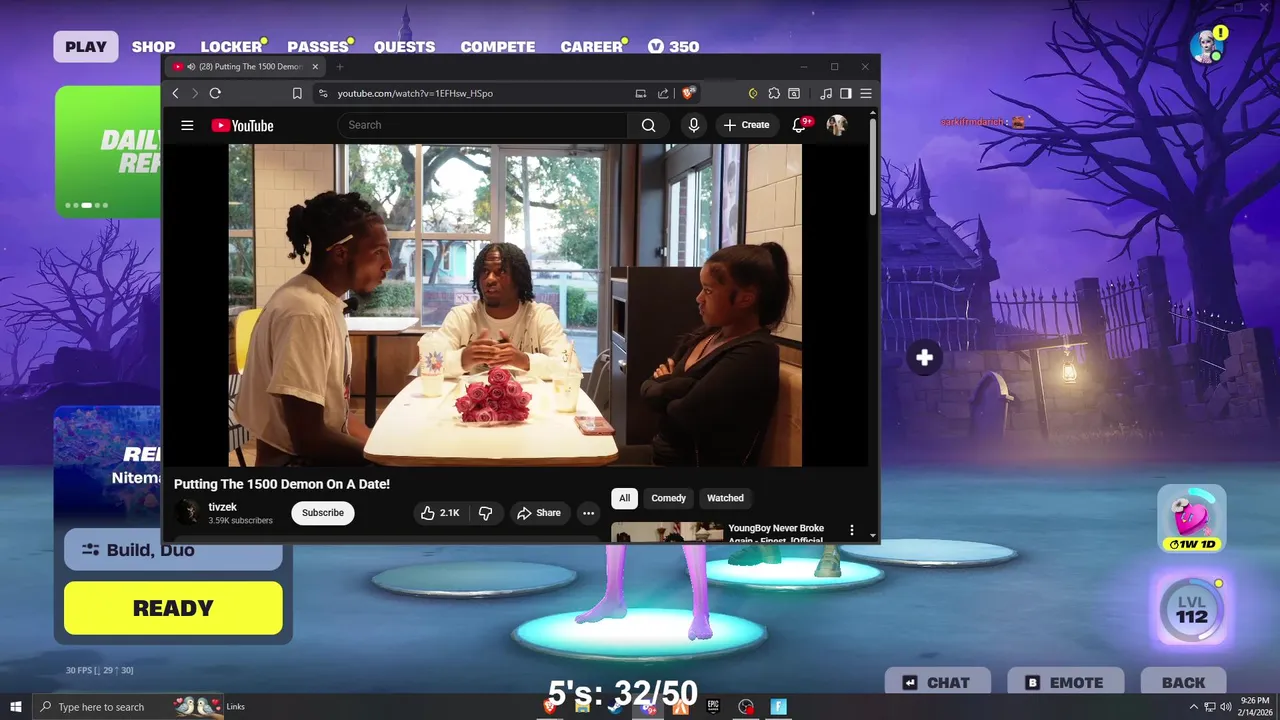1280x720 pixels.
Task: Dislike the video with thumbs down
Action: [x=486, y=513]
